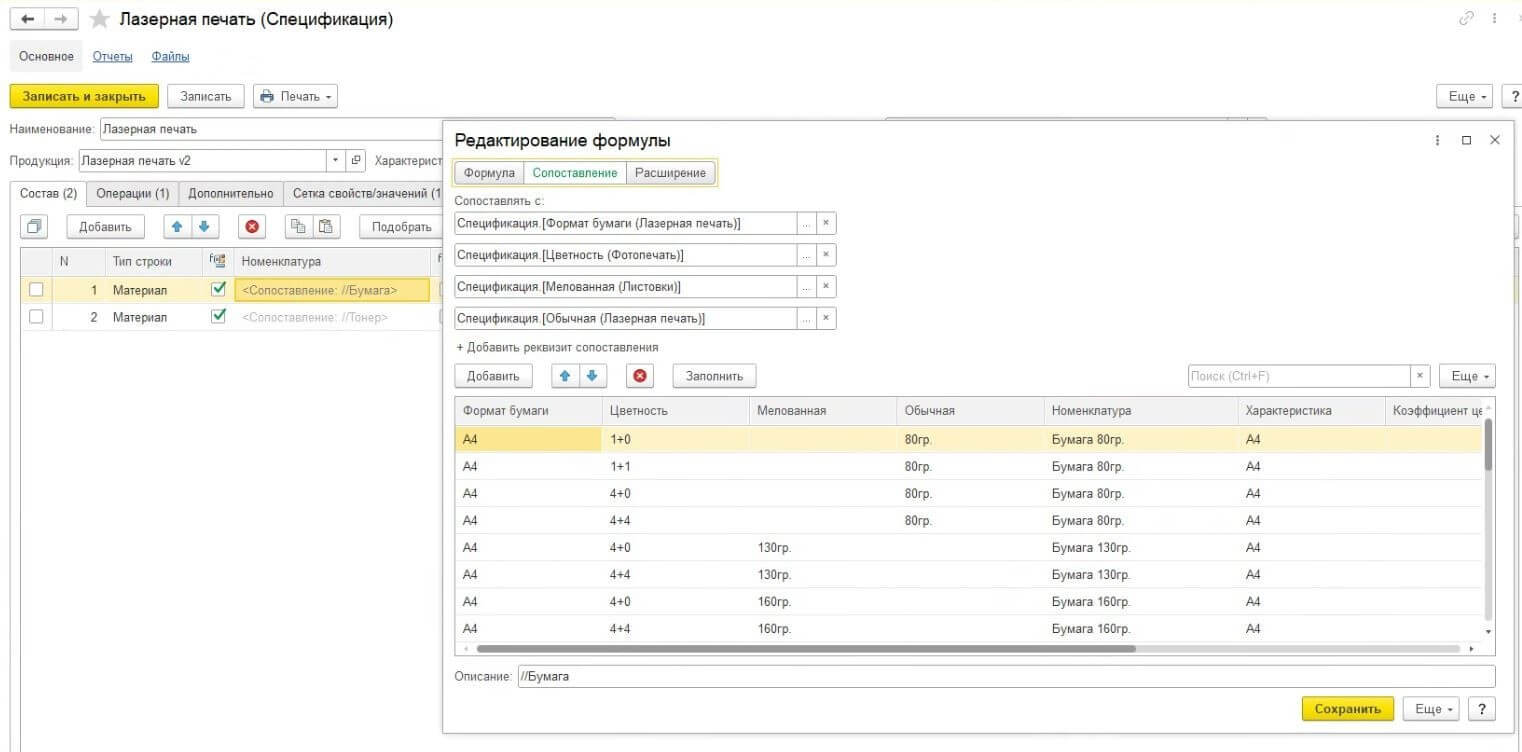Image resolution: width=1522 pixels, height=752 pixels.
Task: Clear the Цветность (Фотопечать) mapping field
Action: pyautogui.click(x=826, y=255)
